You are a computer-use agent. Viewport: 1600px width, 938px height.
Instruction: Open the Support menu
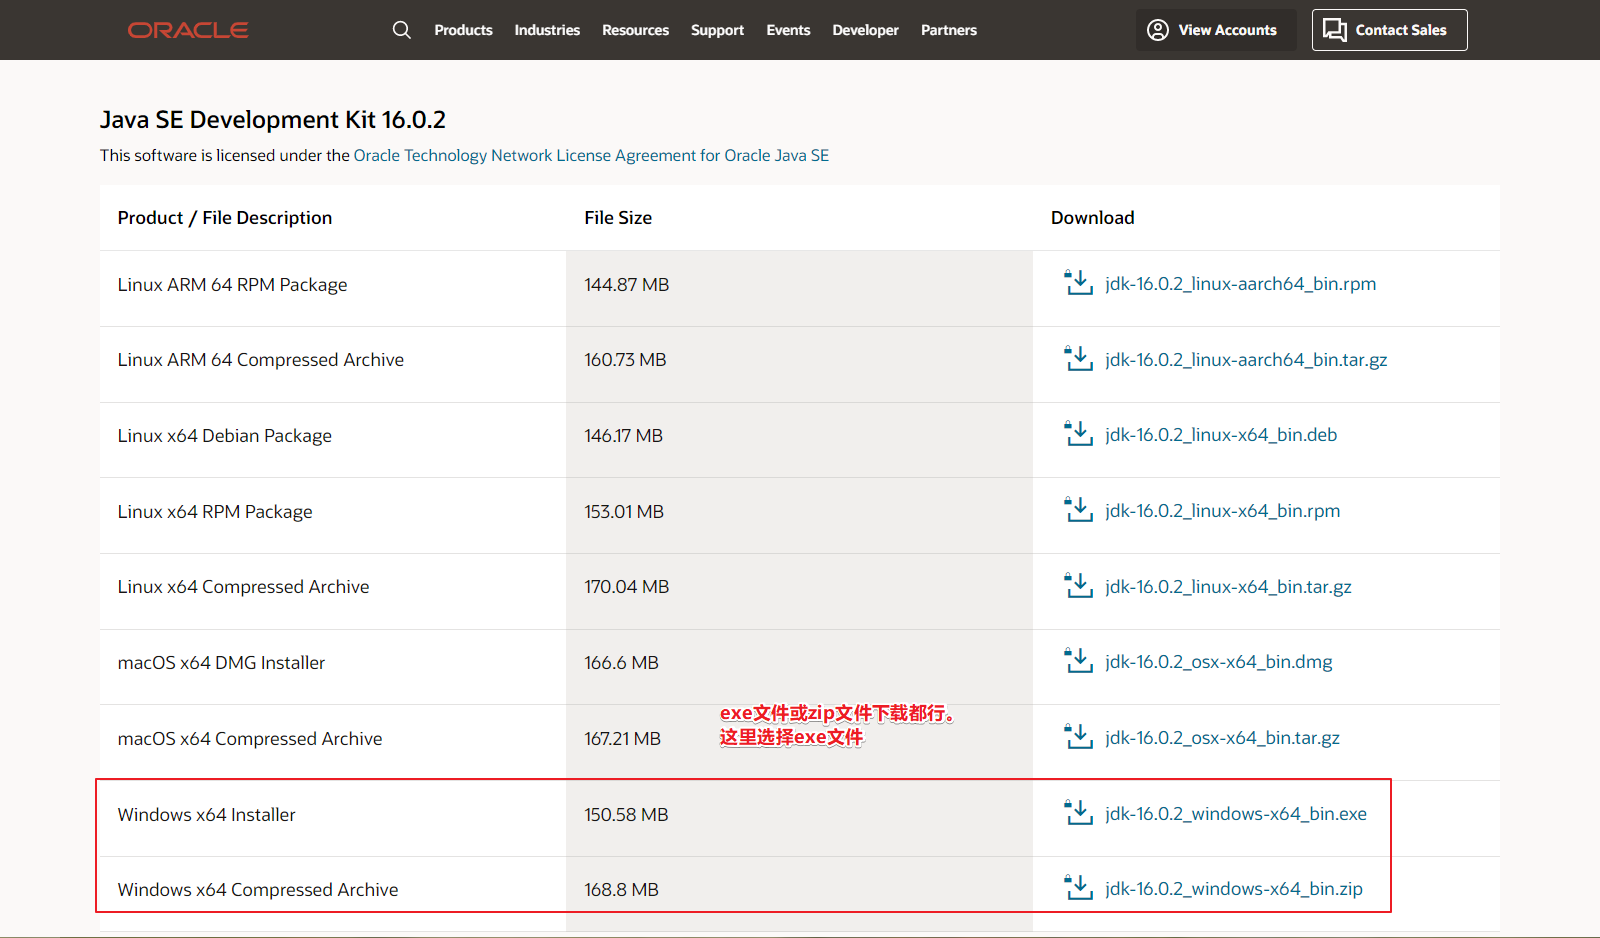point(717,30)
